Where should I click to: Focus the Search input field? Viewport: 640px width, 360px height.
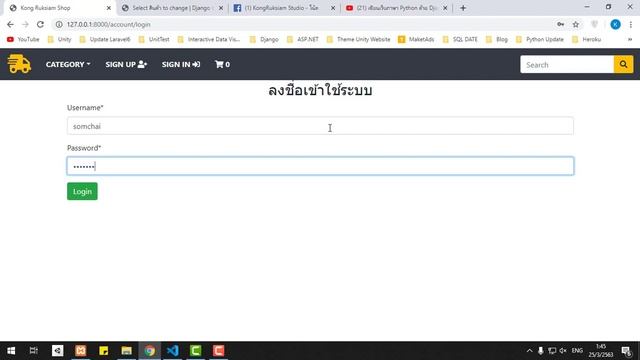567,64
